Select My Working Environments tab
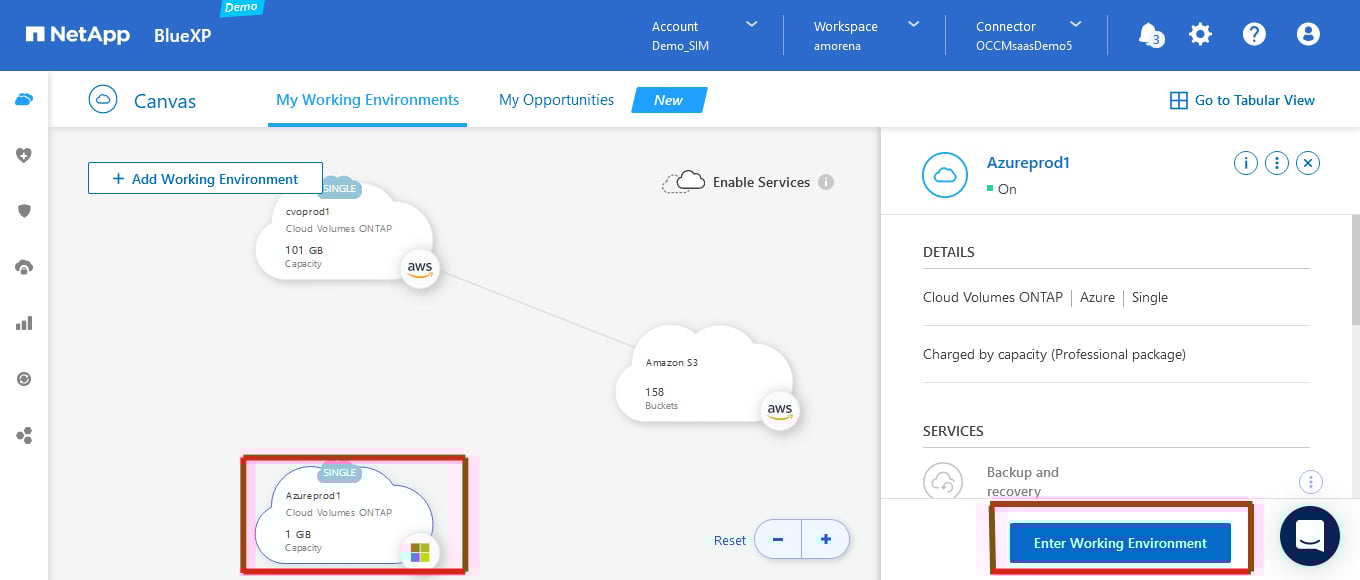This screenshot has width=1360, height=580. tap(367, 100)
